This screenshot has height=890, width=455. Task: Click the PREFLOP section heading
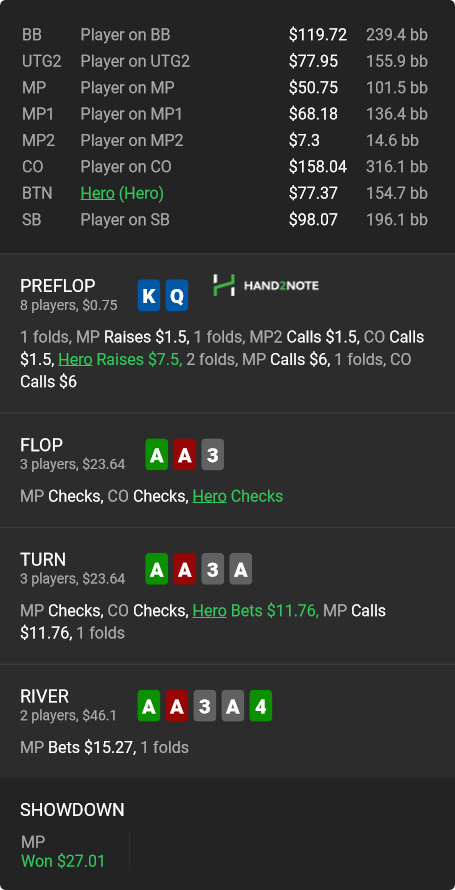[58, 286]
